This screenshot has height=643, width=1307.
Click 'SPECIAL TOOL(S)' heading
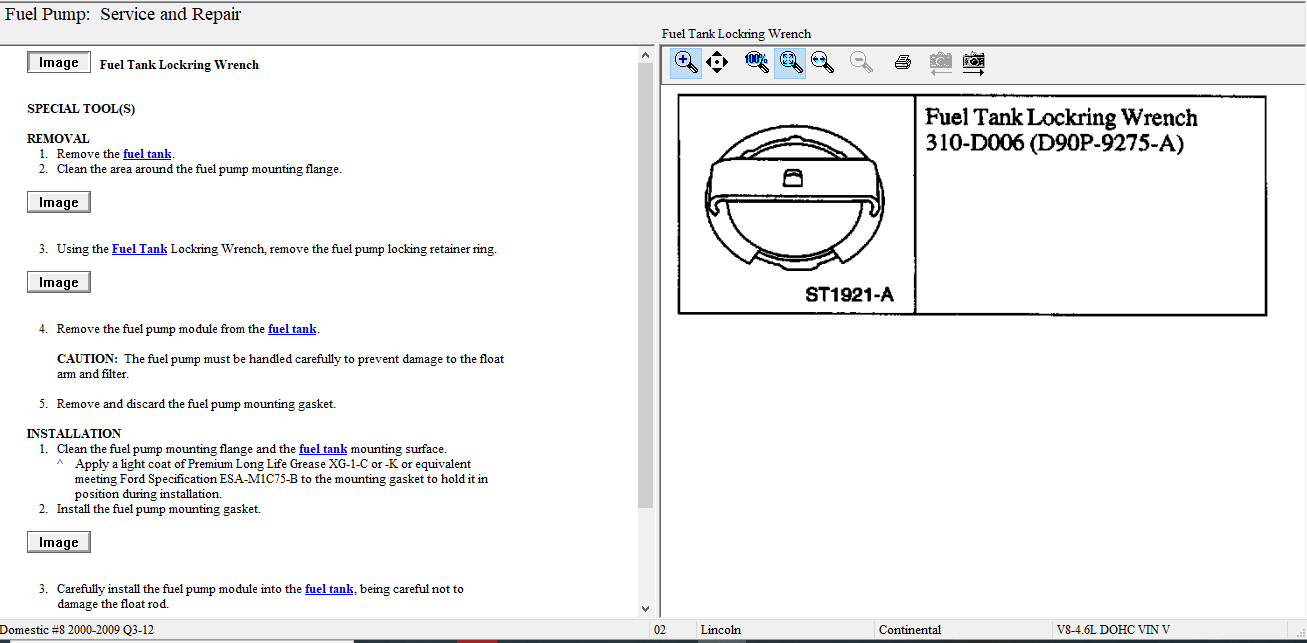81,109
